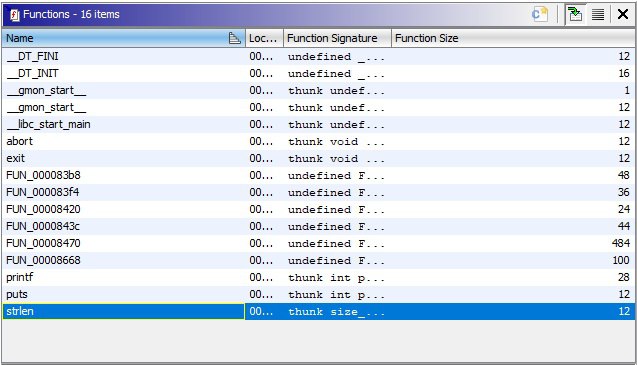
Task: Select the __libc_start_main function
Action: [x=318, y=124]
